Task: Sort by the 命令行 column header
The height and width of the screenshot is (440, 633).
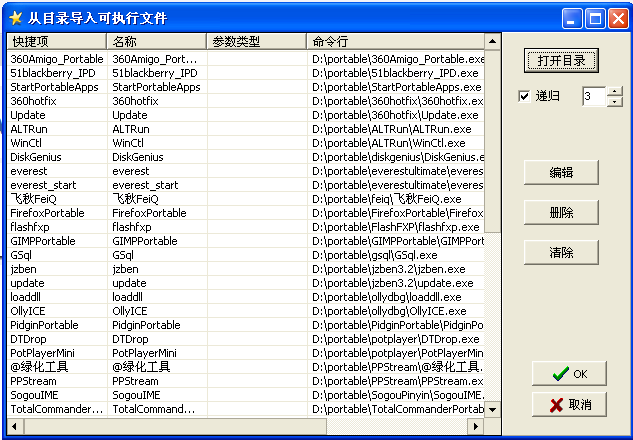Action: [x=396, y=41]
